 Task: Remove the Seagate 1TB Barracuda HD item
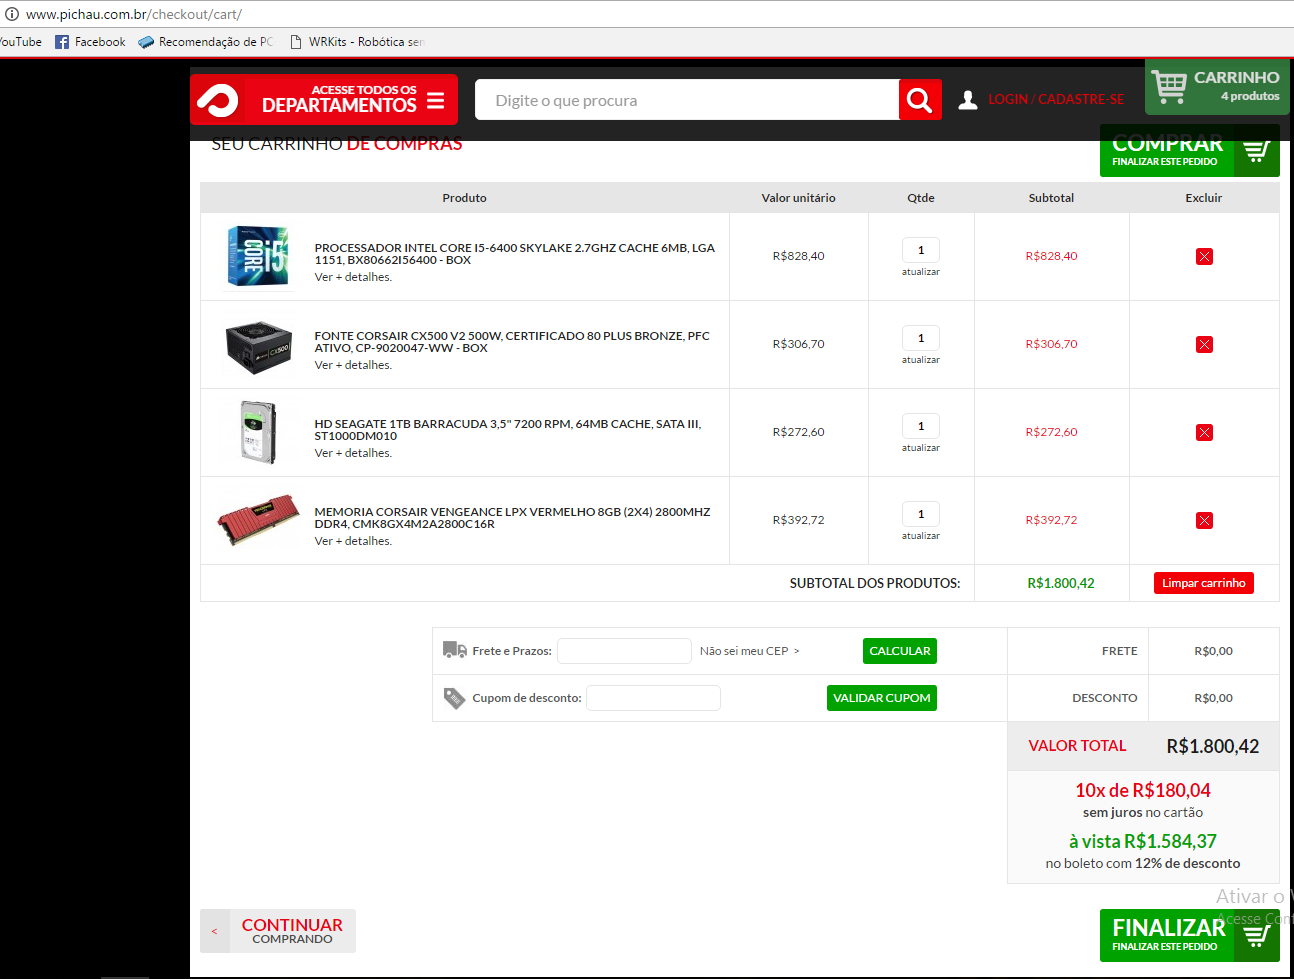[x=1204, y=433]
